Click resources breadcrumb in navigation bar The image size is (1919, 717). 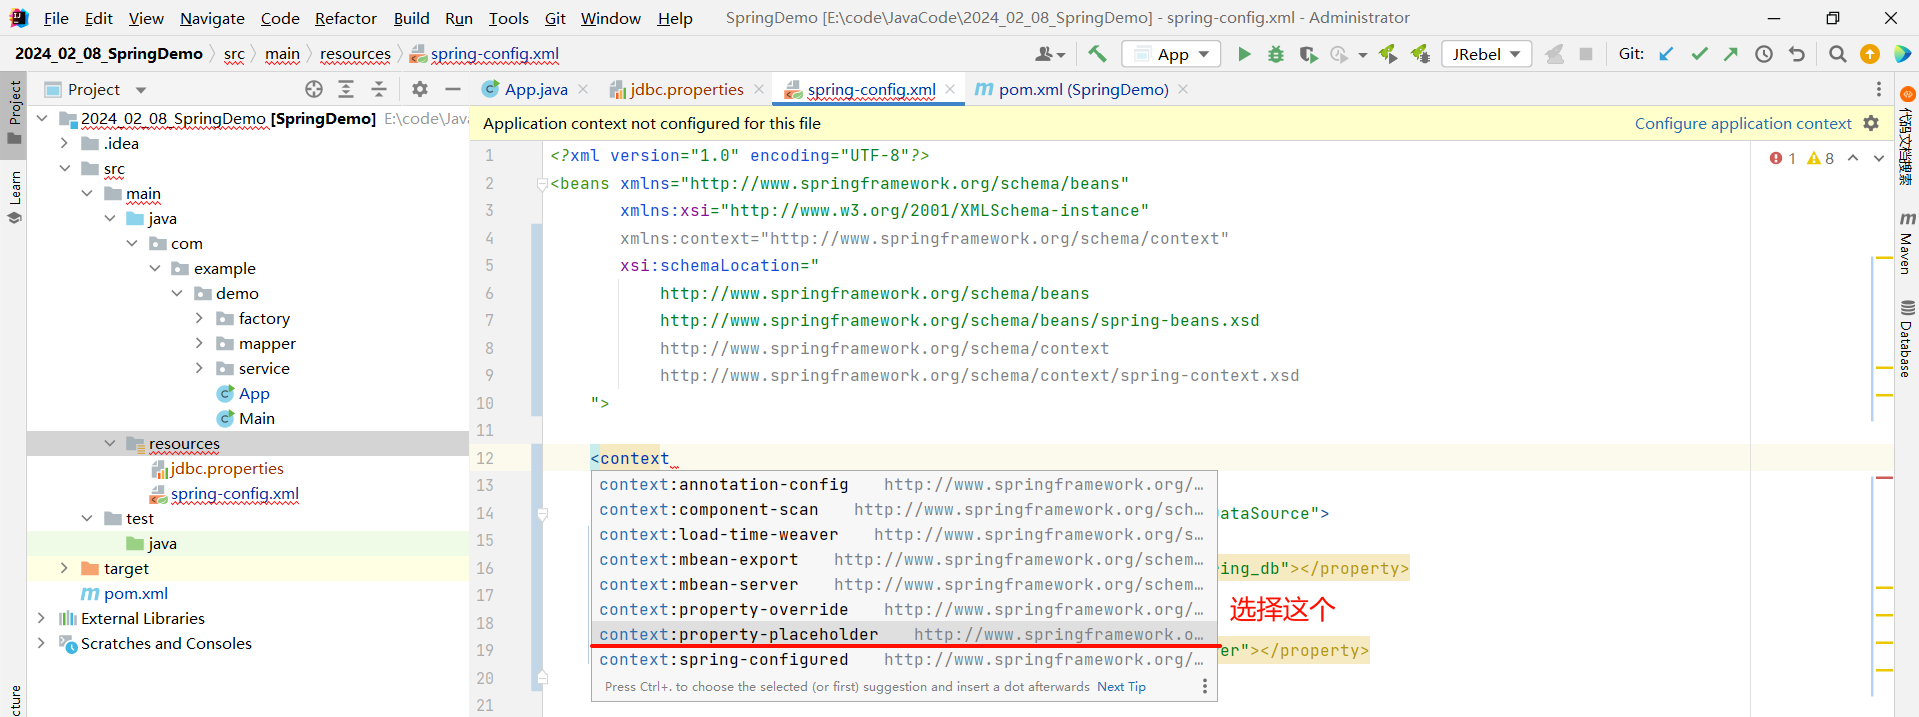(355, 54)
